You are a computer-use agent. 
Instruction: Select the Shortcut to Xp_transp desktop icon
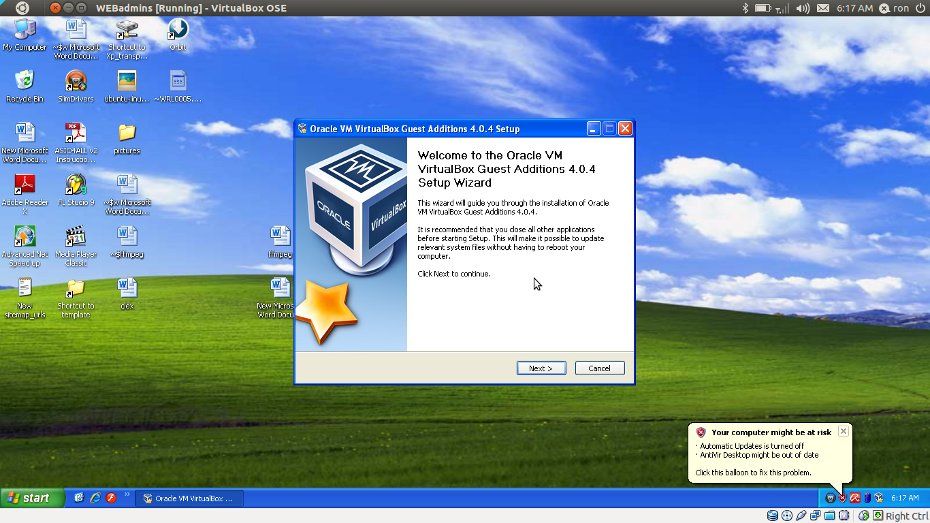[127, 39]
